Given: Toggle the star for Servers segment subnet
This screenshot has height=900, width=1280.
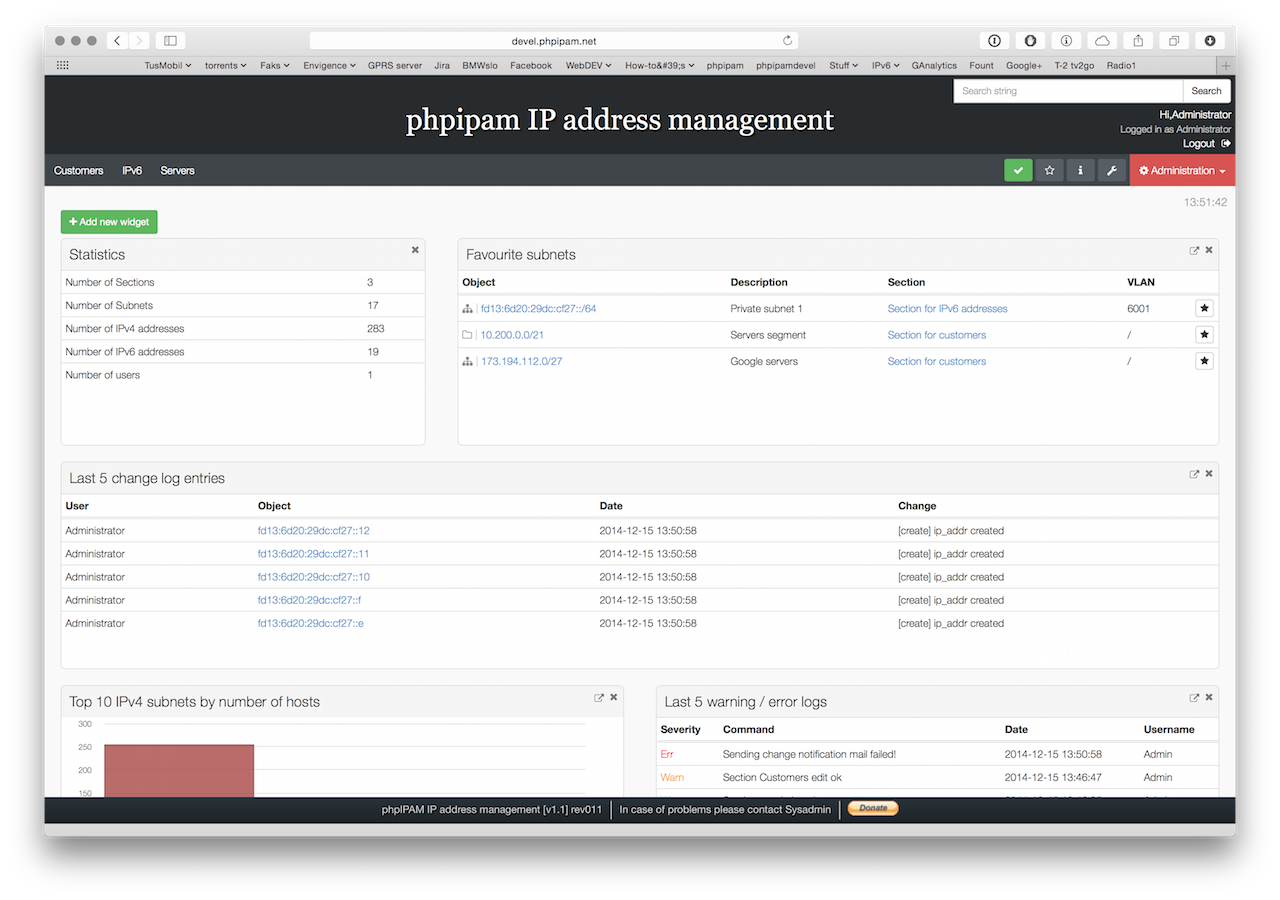Looking at the screenshot, I should point(1204,334).
